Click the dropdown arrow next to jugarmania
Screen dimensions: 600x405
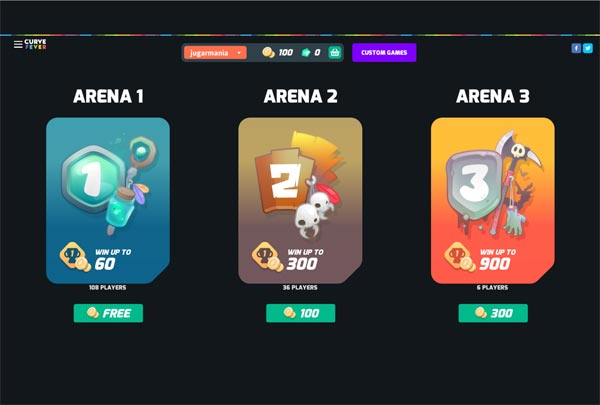coord(239,52)
